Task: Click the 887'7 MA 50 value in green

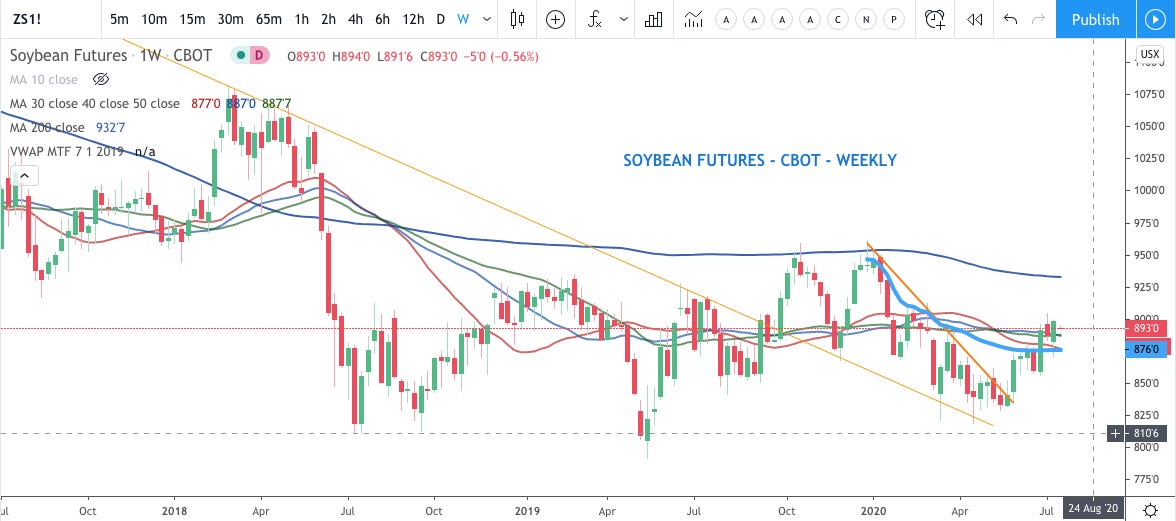Action: pos(277,103)
